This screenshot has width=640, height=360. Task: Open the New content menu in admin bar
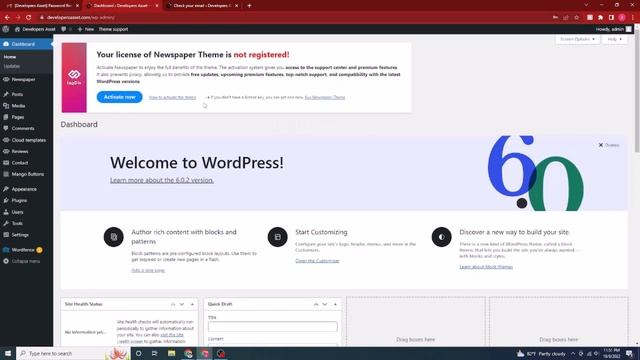(x=86, y=29)
